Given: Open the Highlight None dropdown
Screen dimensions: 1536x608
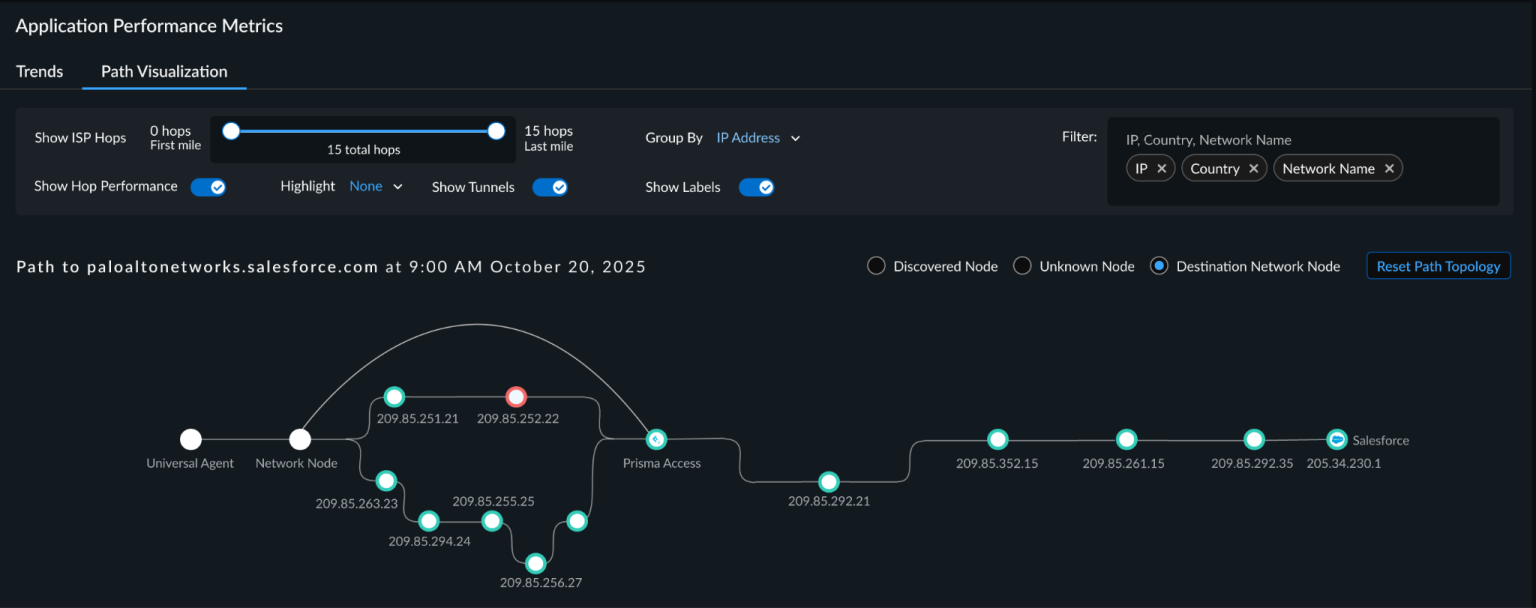Looking at the screenshot, I should (x=376, y=186).
